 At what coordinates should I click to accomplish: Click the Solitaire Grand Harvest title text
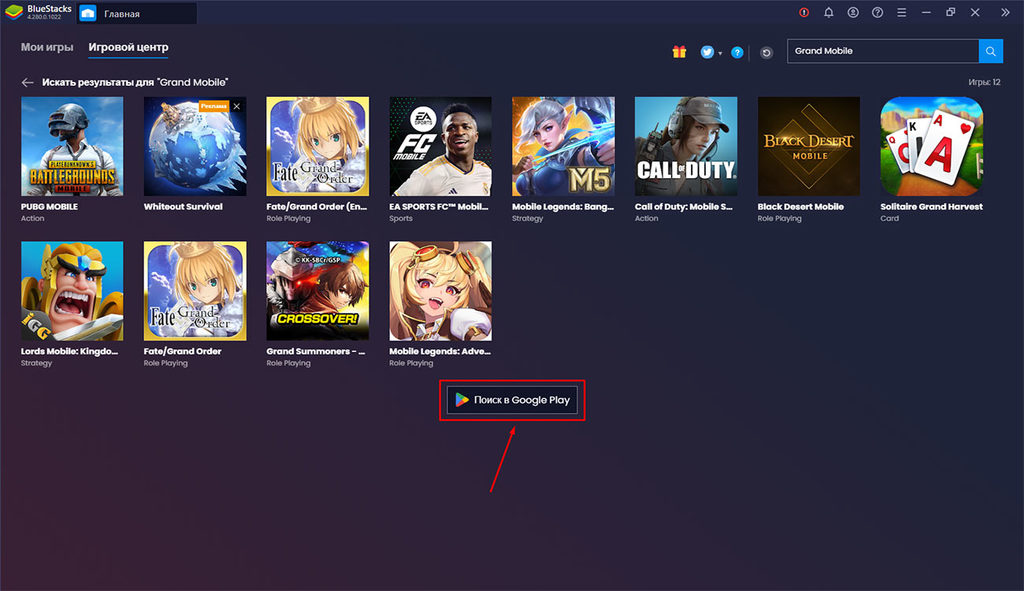[931, 206]
